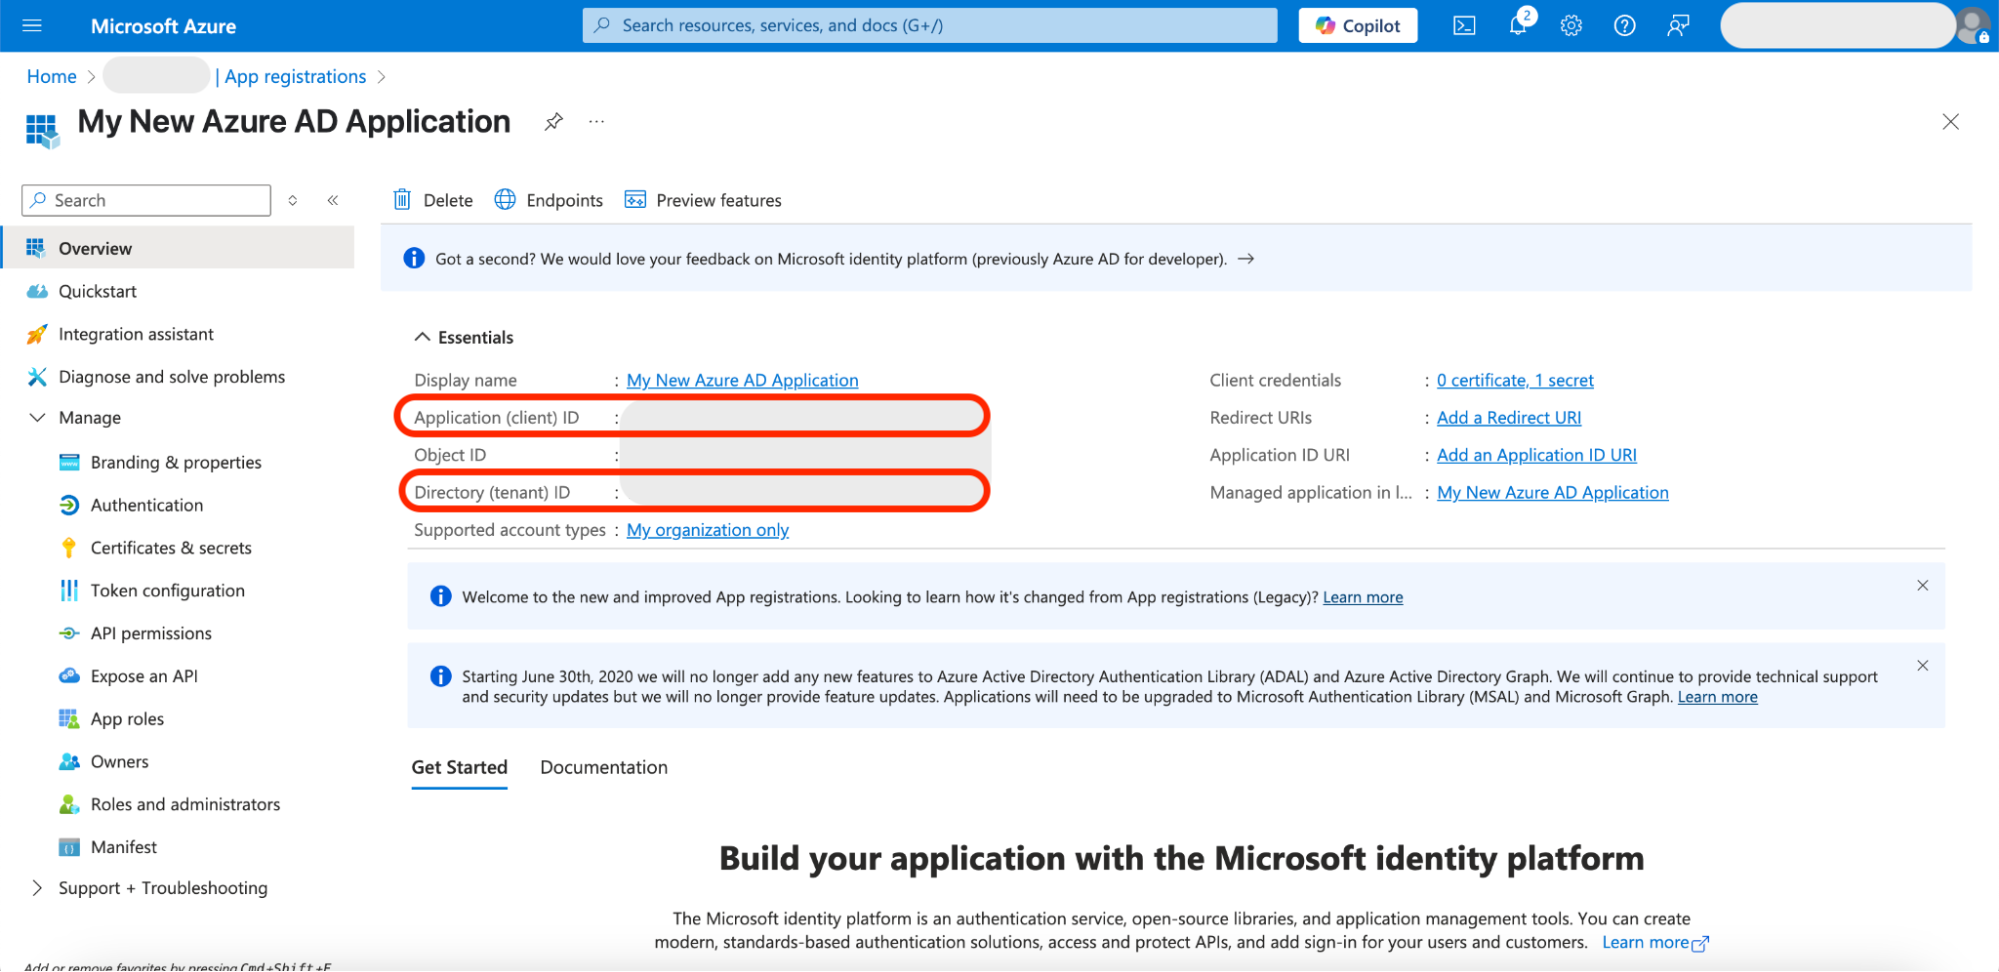Click the Endpoints globe icon
Viewport: 1999px width, 972px height.
pos(505,200)
